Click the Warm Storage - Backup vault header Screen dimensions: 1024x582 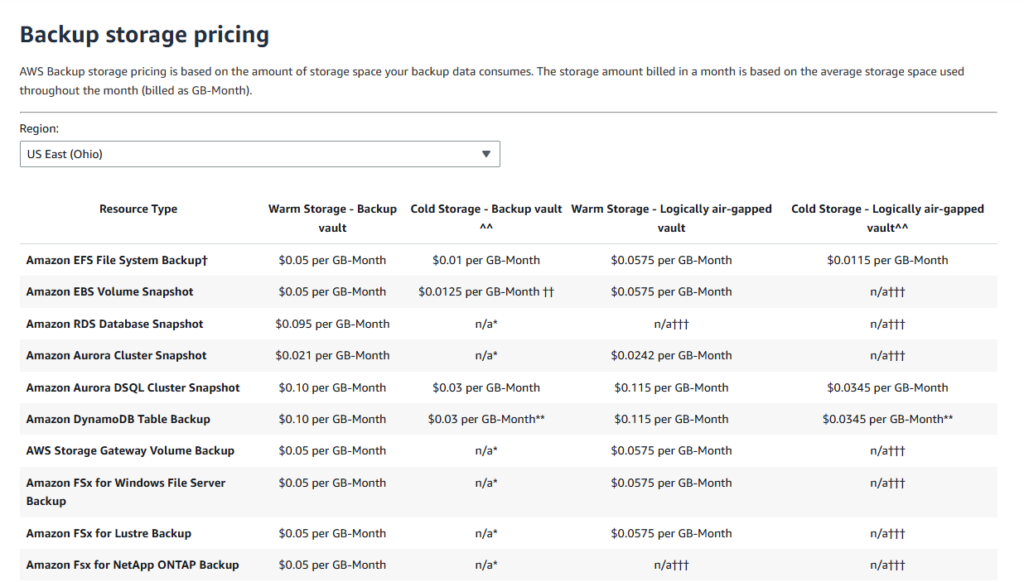click(x=332, y=218)
